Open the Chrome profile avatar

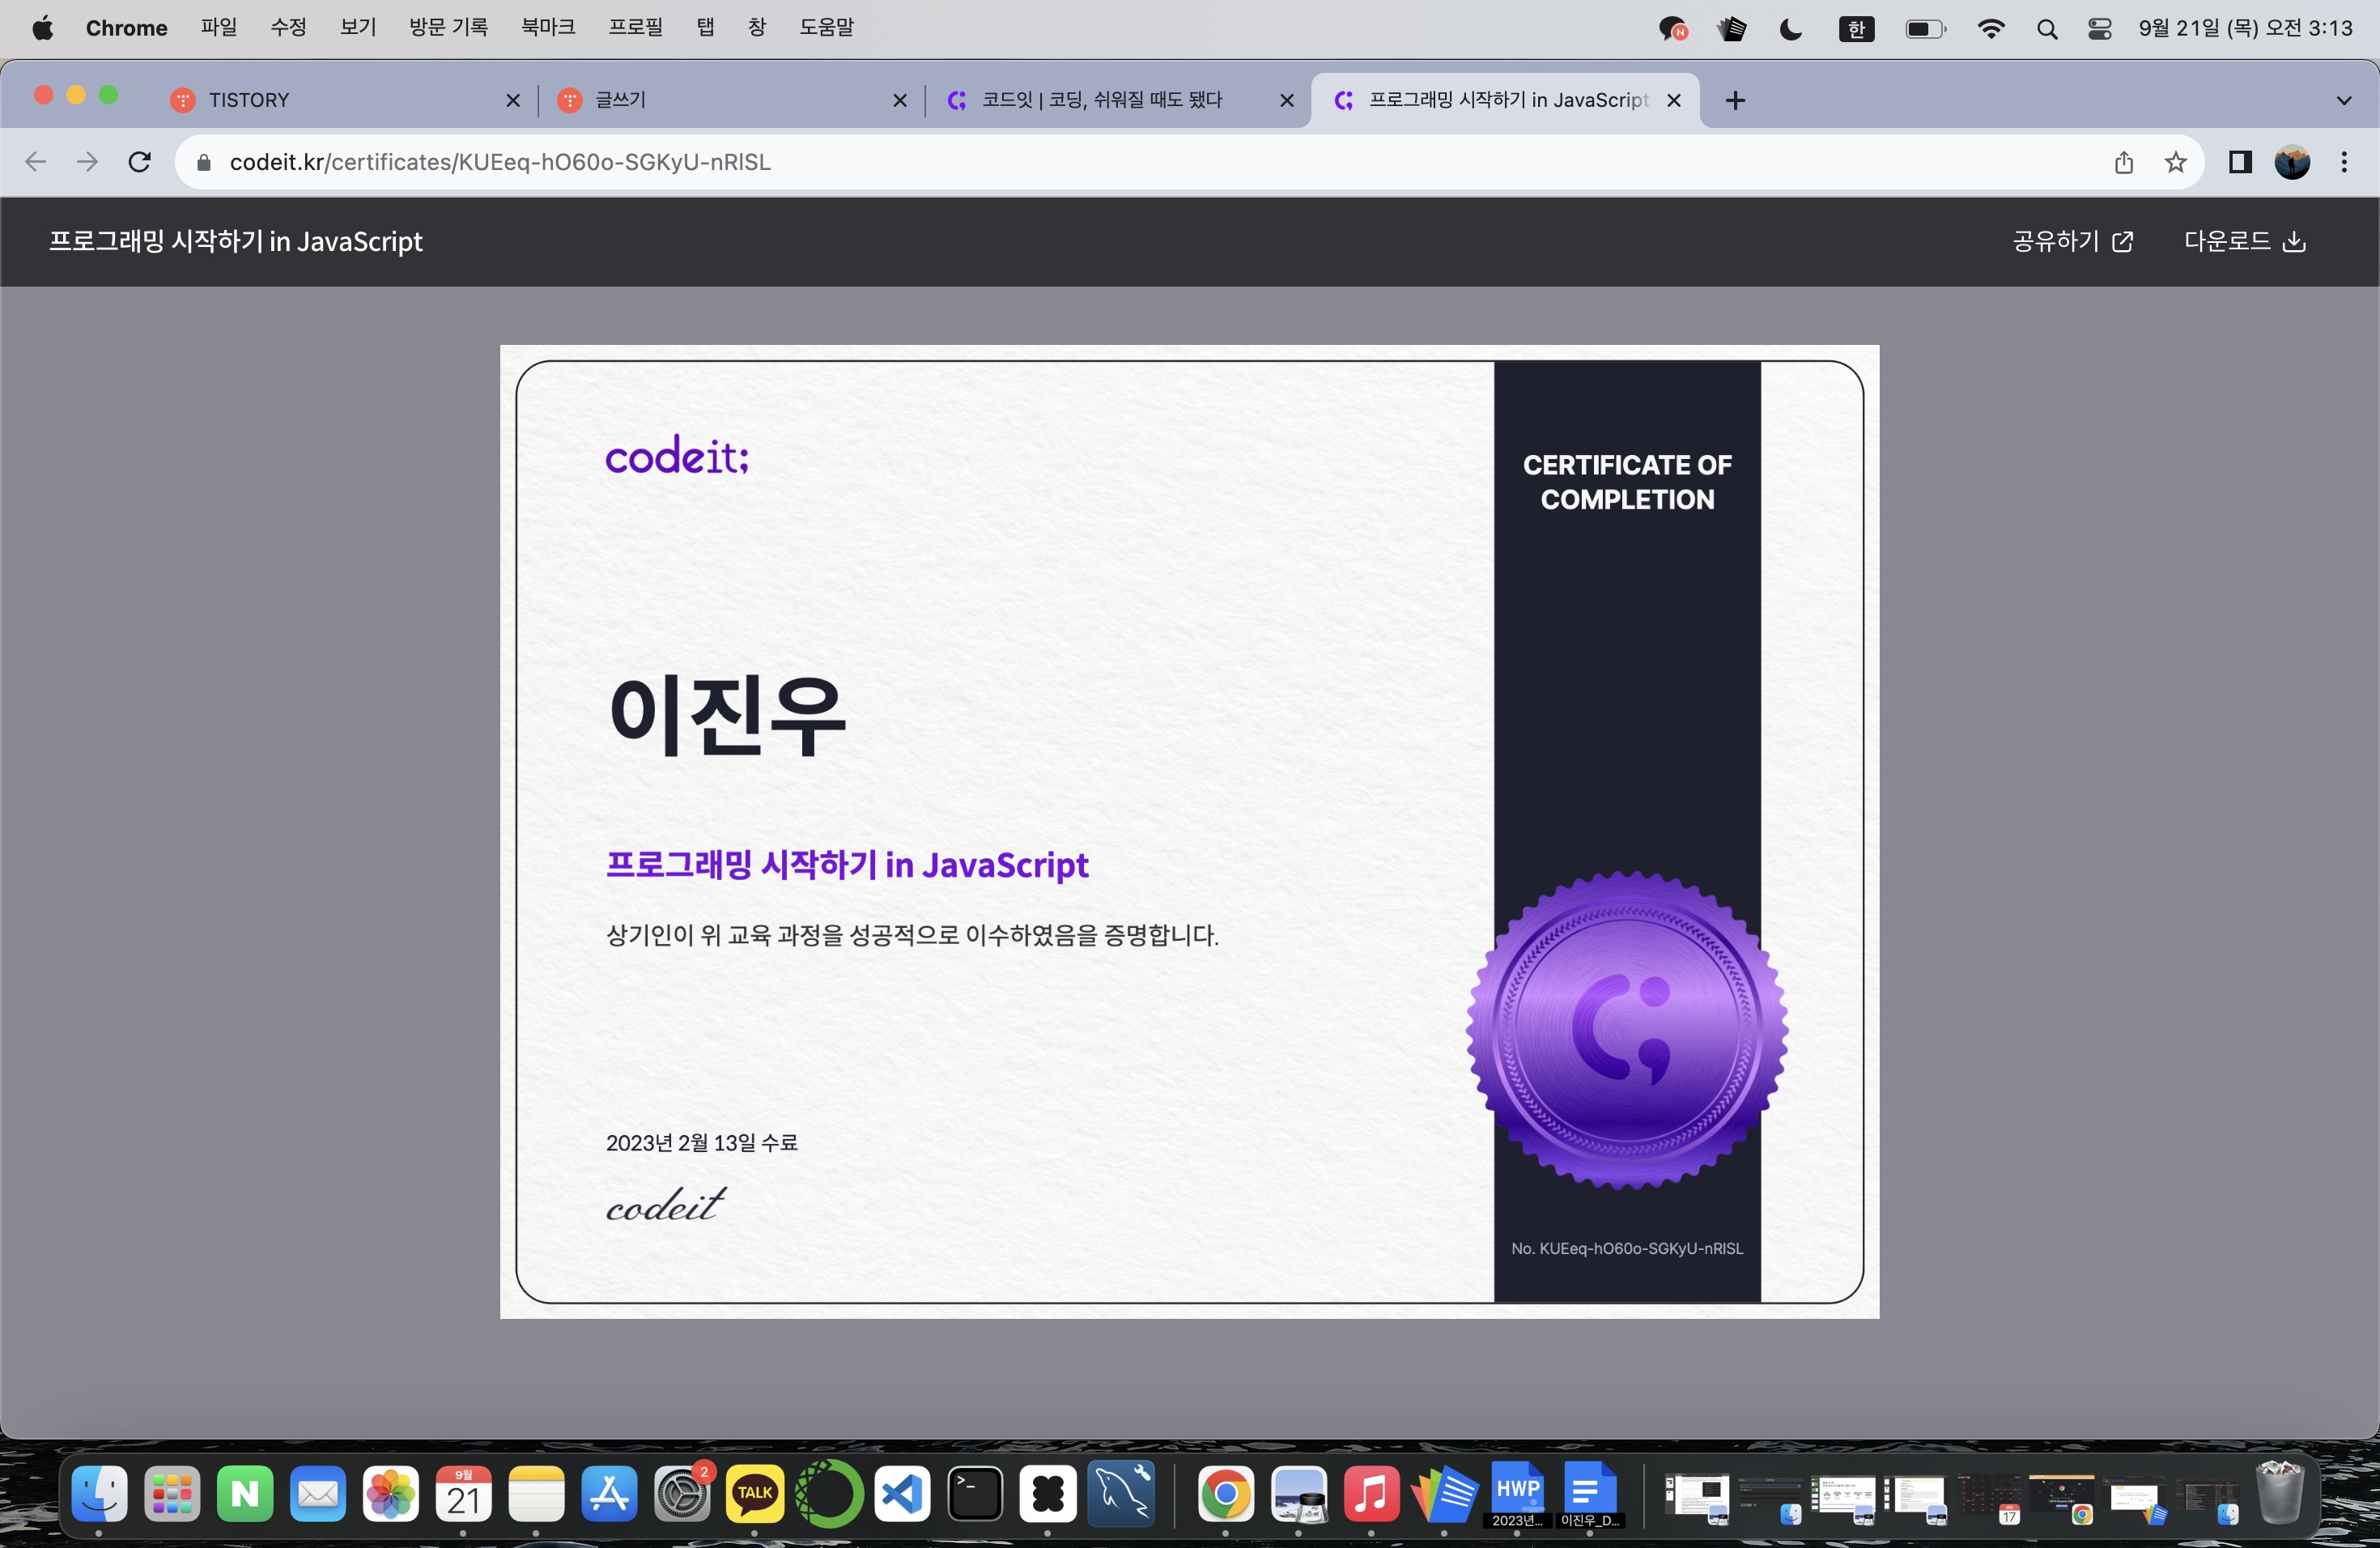click(x=2292, y=162)
